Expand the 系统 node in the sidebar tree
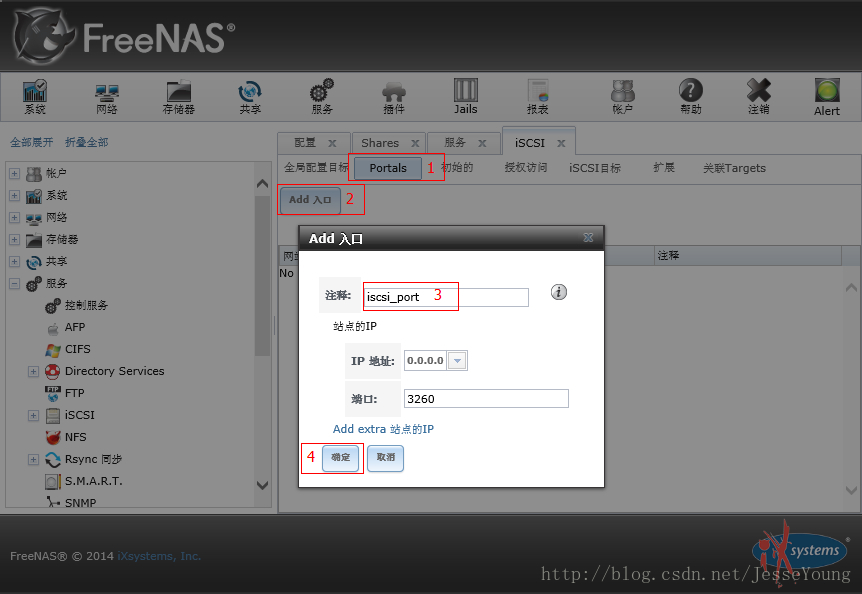 [14, 196]
